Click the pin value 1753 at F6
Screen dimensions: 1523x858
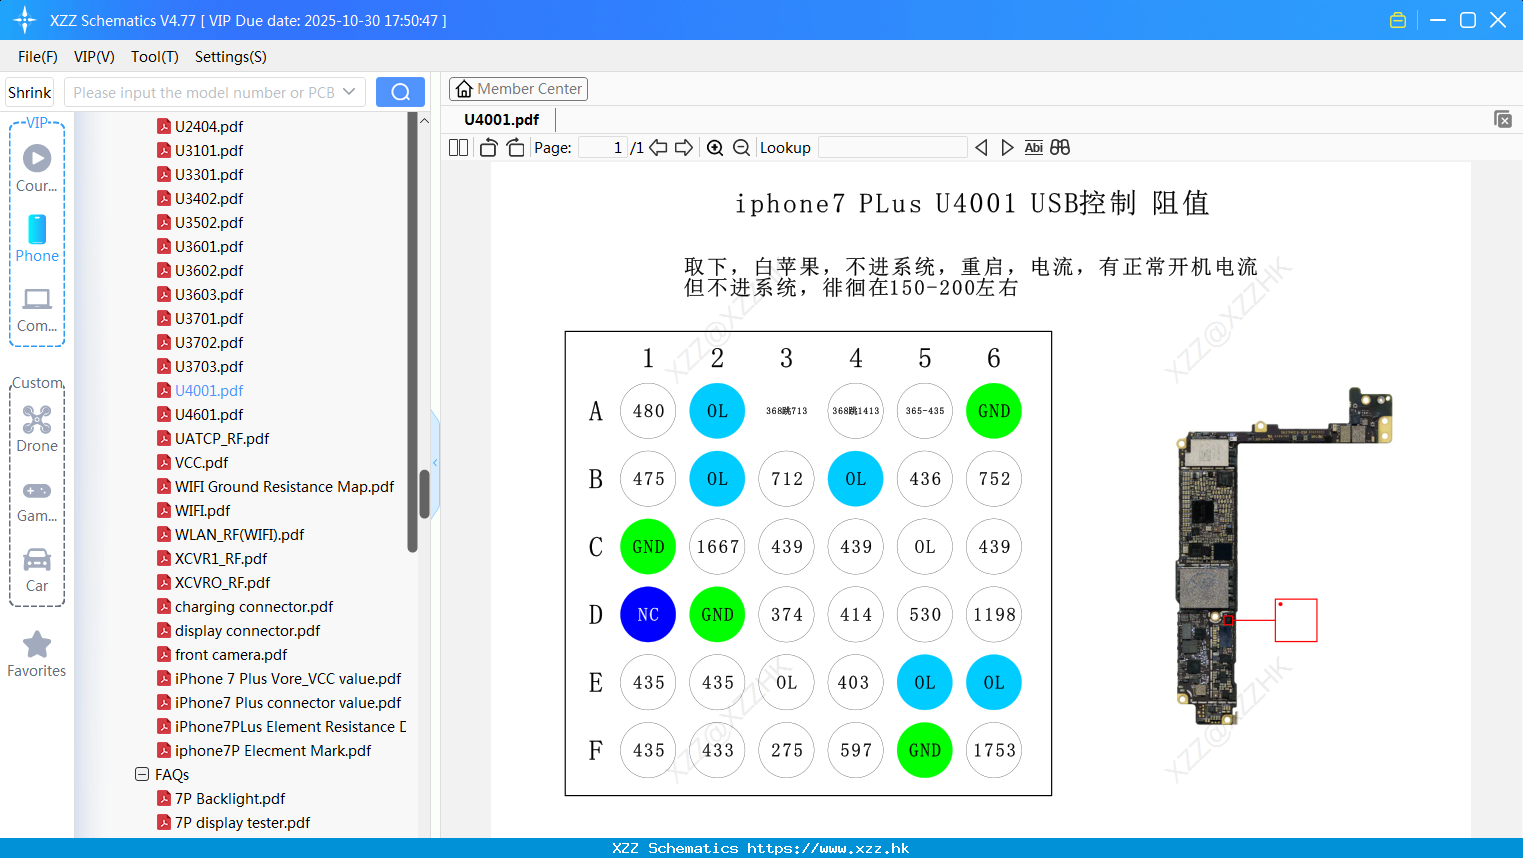[994, 750]
